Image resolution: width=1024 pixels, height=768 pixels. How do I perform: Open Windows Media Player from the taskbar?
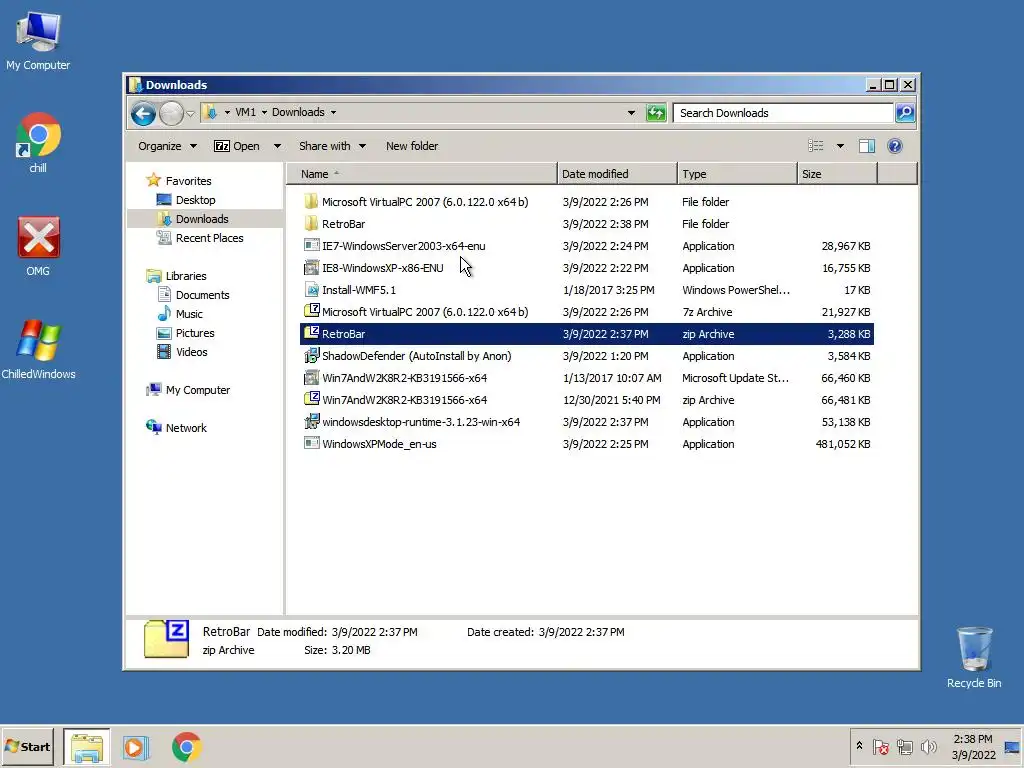click(136, 747)
